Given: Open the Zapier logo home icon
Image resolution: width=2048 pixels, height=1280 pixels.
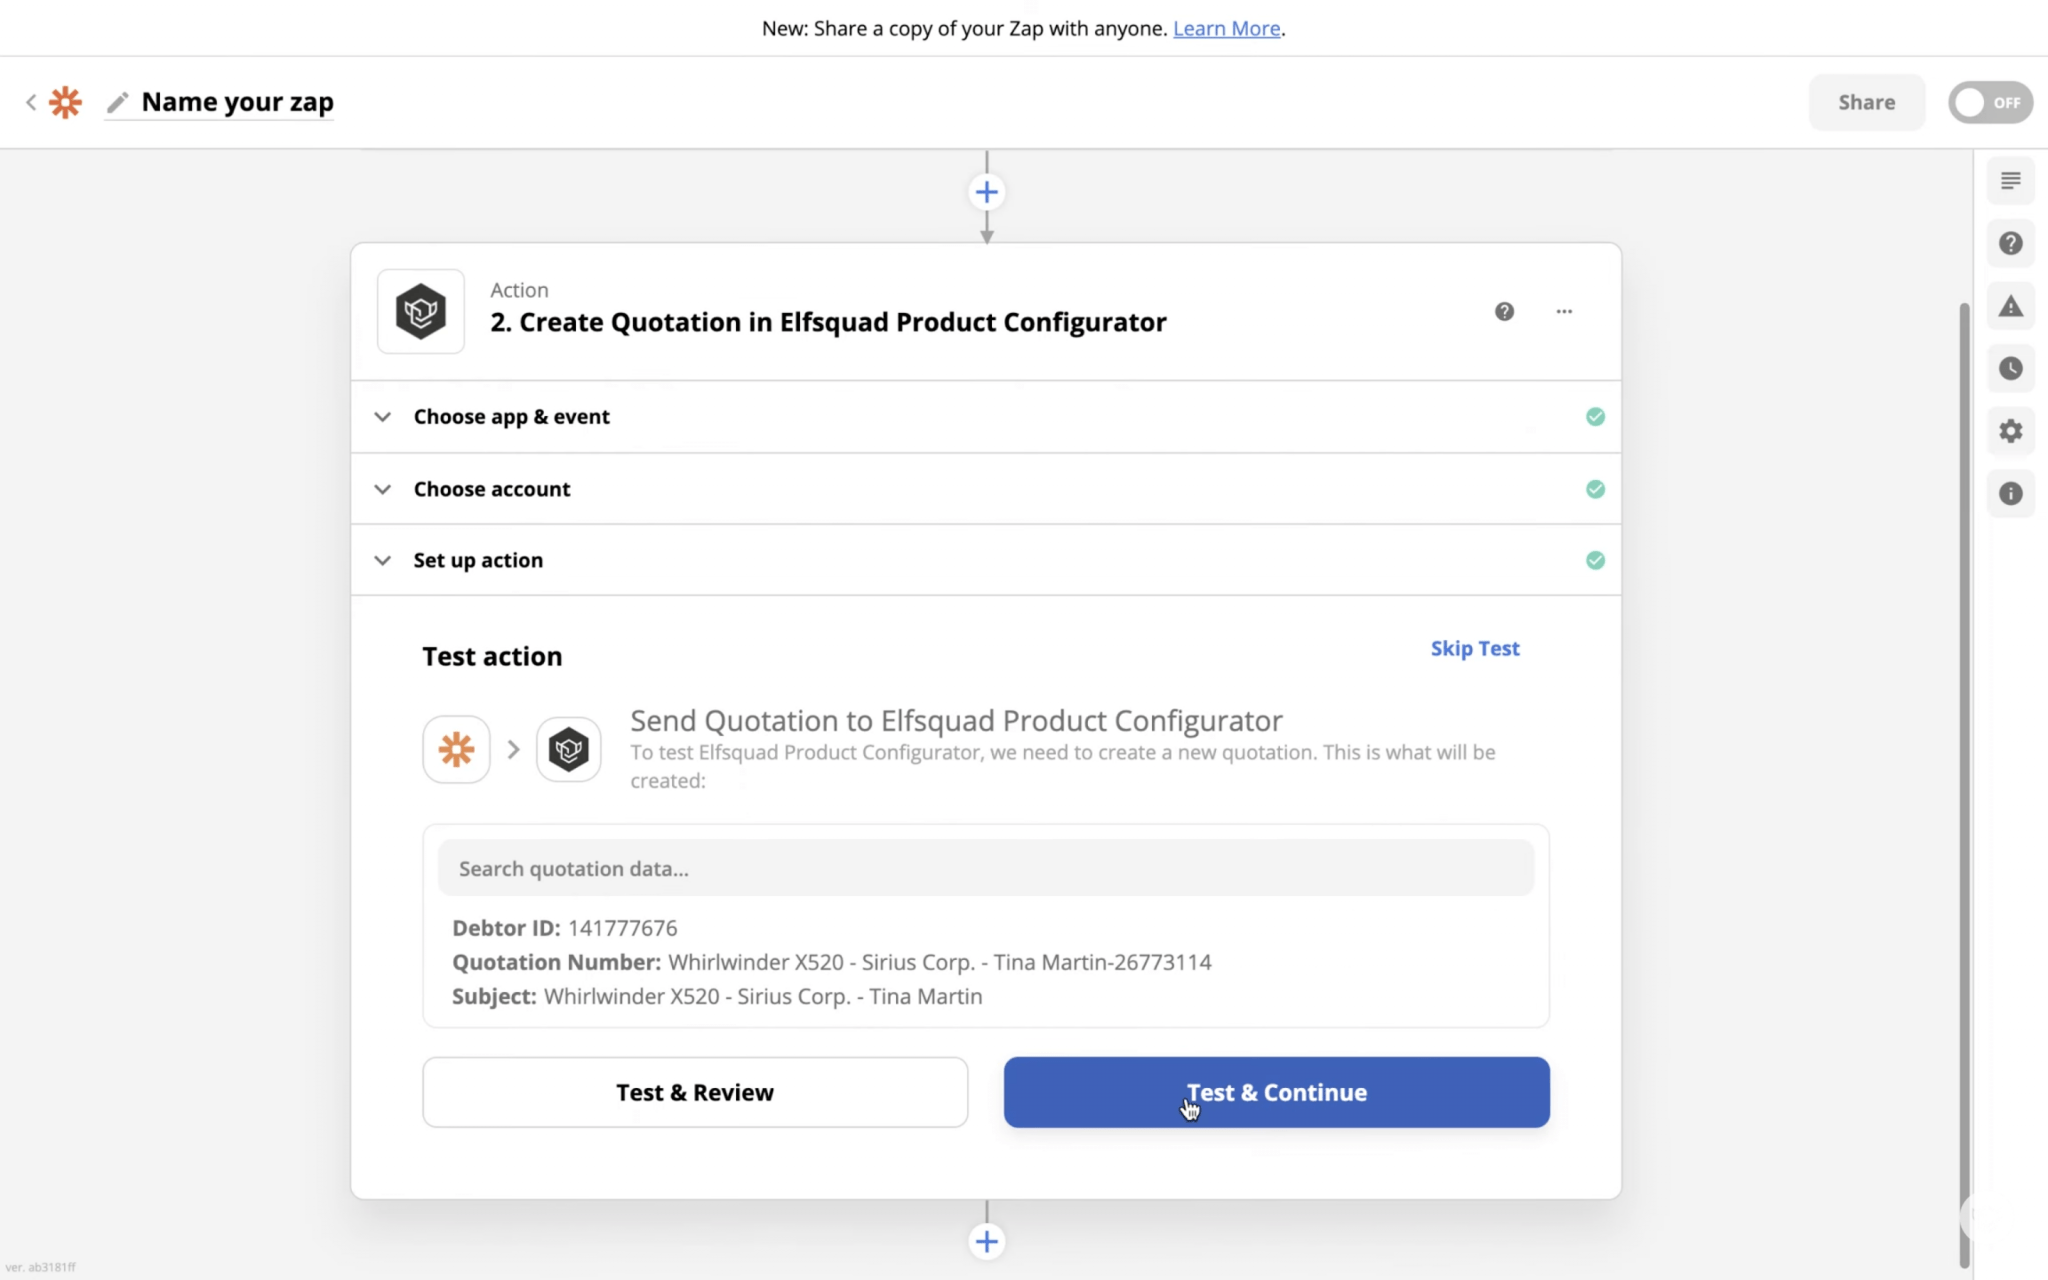Looking at the screenshot, I should [x=66, y=102].
